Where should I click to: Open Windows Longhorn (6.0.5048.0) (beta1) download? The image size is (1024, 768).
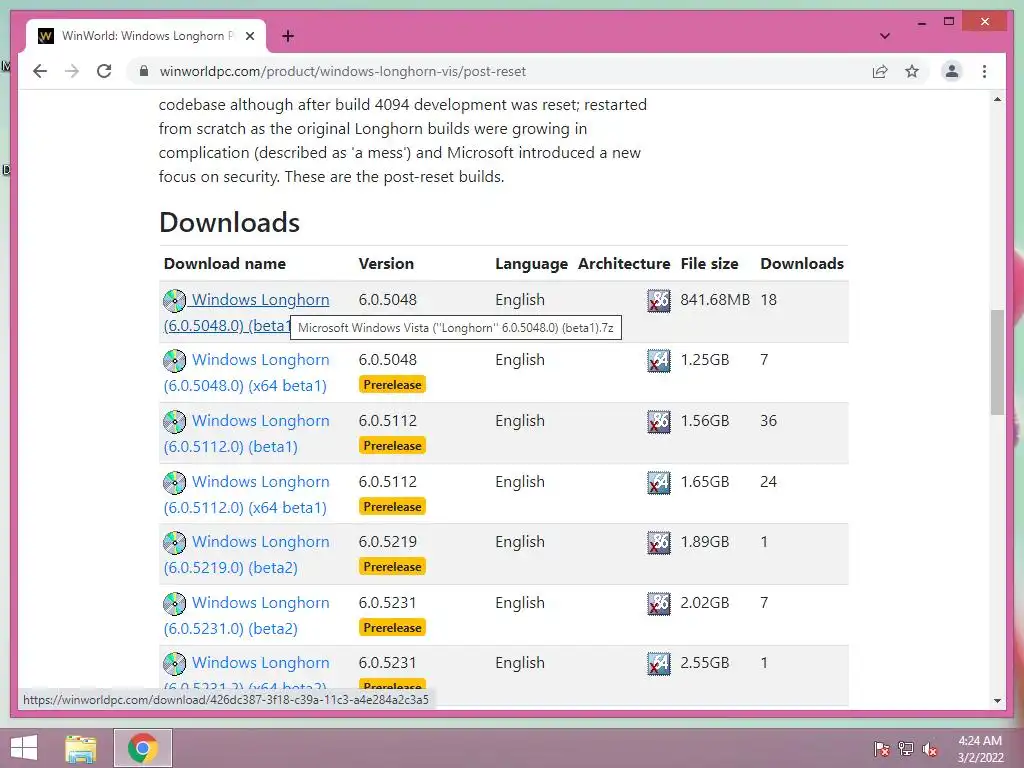(260, 300)
